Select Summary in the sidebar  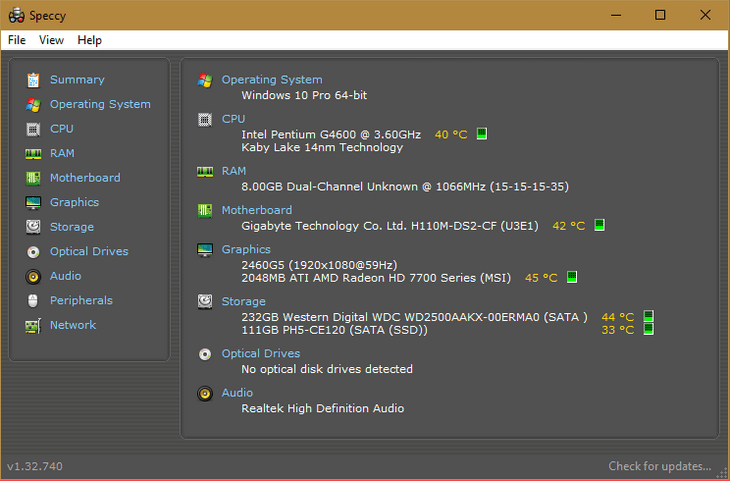pyautogui.click(x=77, y=80)
